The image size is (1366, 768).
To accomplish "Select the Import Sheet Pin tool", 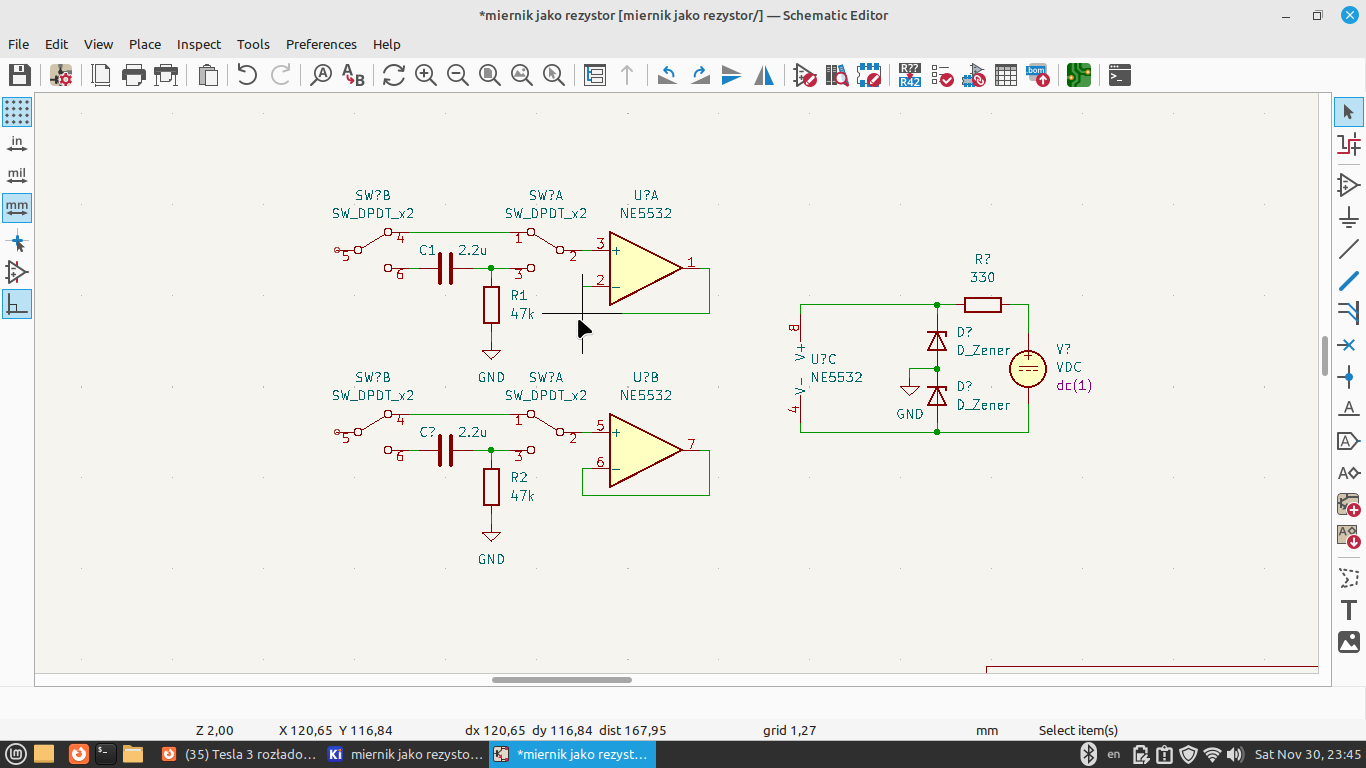I will pyautogui.click(x=1349, y=537).
